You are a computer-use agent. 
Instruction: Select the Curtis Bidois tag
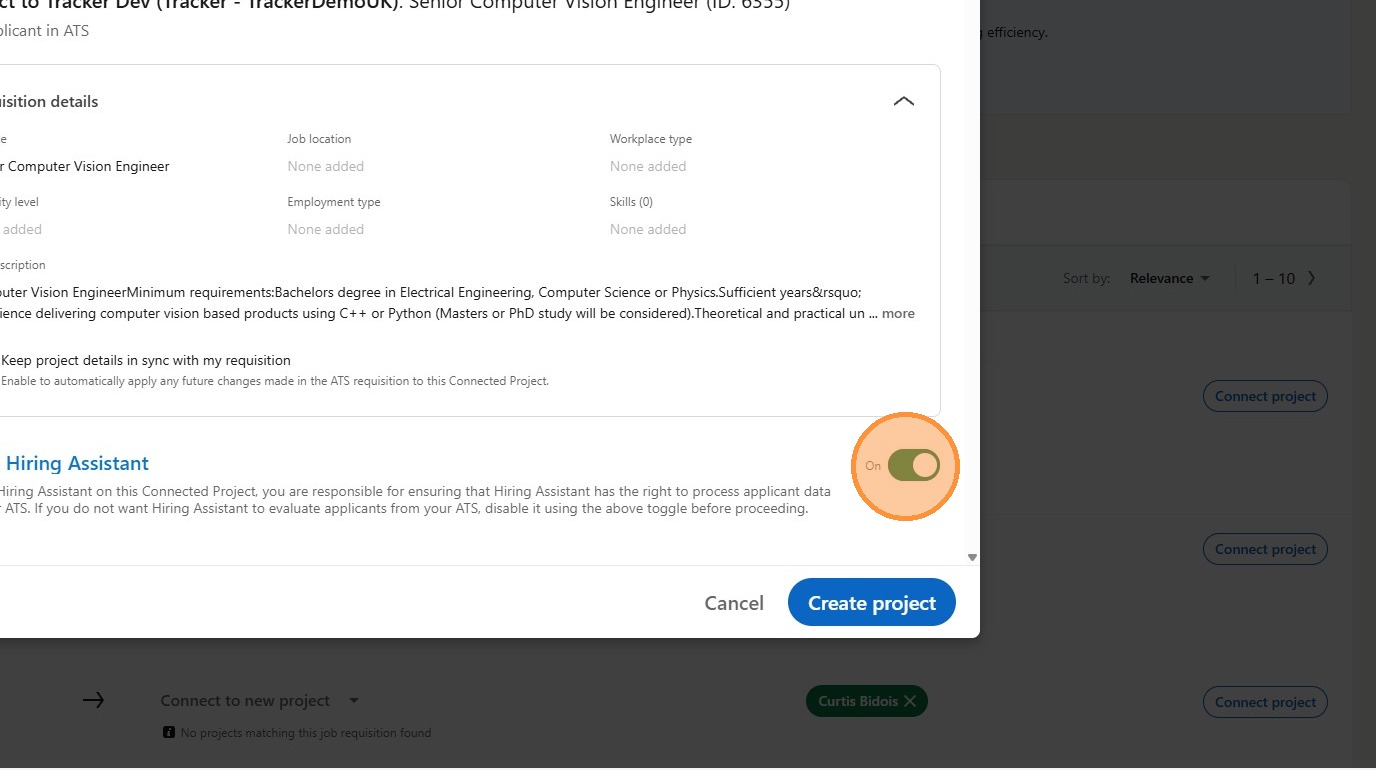click(857, 701)
